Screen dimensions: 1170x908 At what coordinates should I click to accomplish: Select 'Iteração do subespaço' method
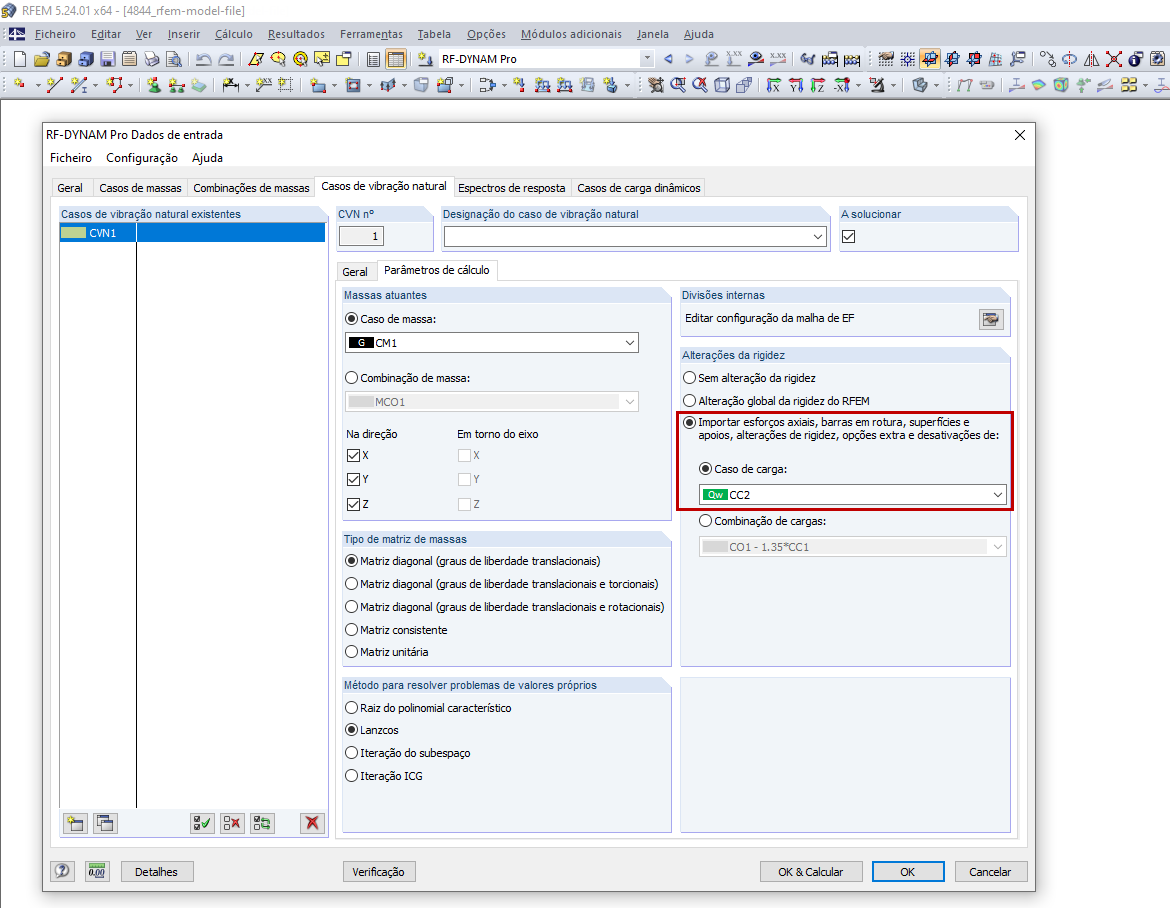pyautogui.click(x=351, y=753)
